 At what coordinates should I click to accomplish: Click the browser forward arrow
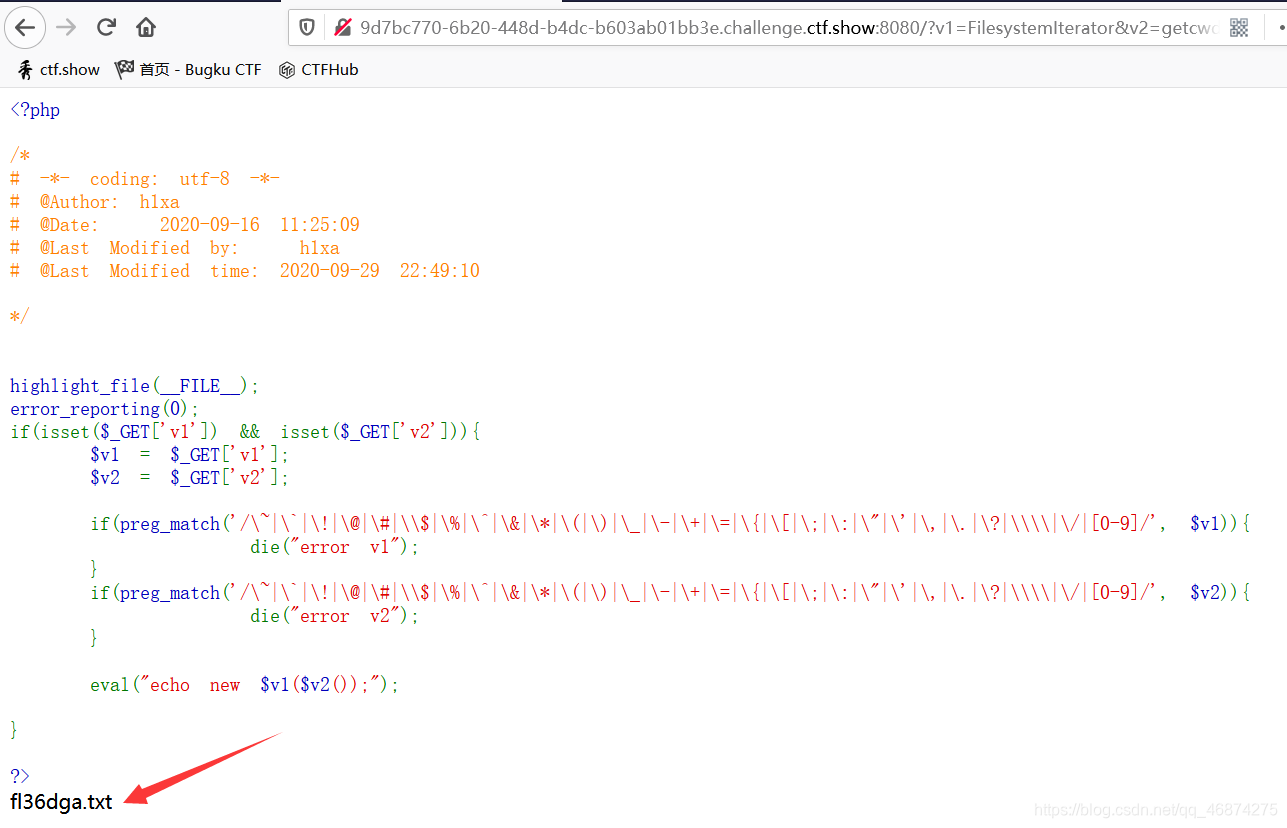[x=67, y=27]
